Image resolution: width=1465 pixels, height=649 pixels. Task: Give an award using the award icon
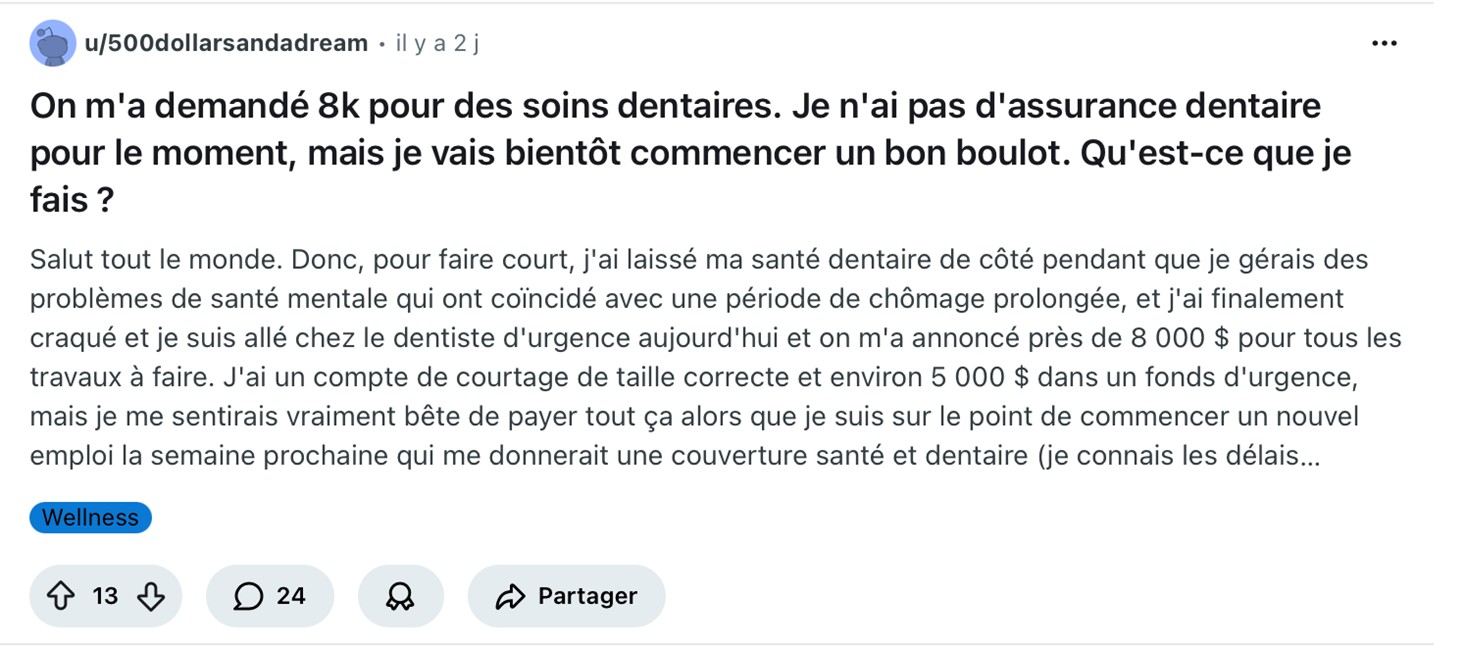click(400, 597)
